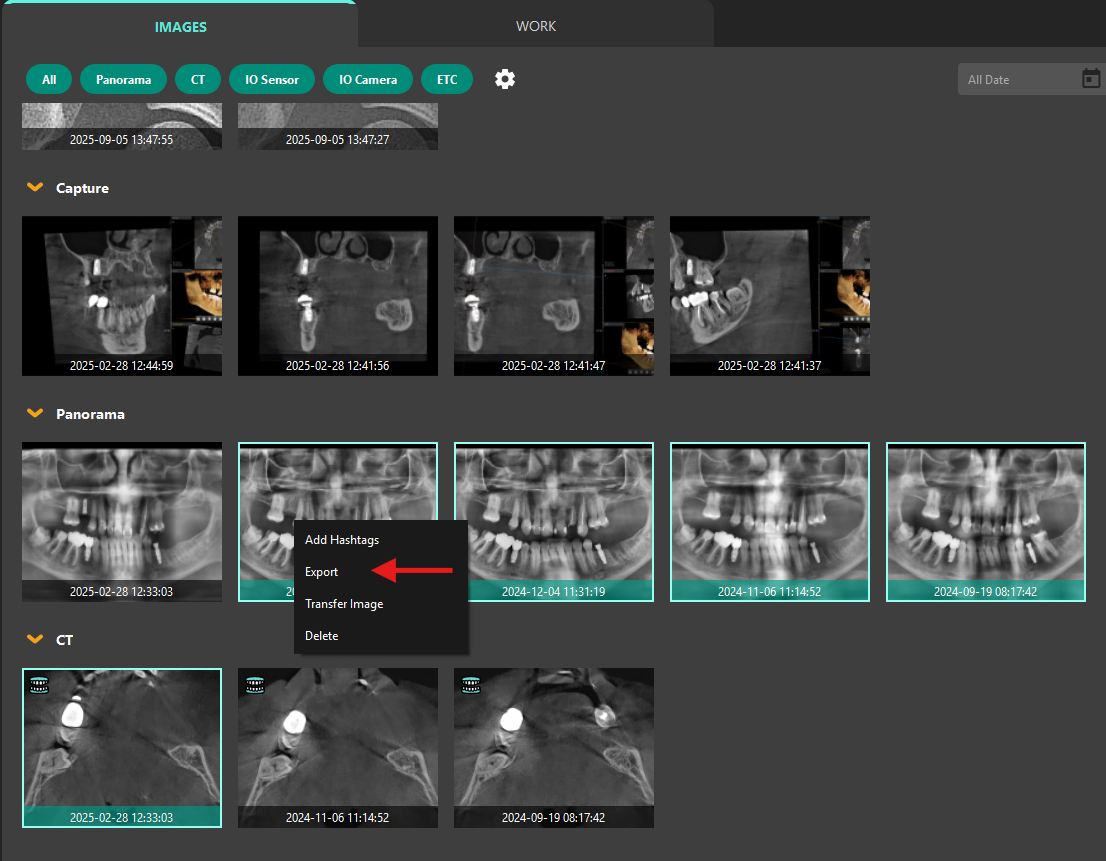Image resolution: width=1106 pixels, height=861 pixels.
Task: Choose Delete from the context menu
Action: point(381,635)
